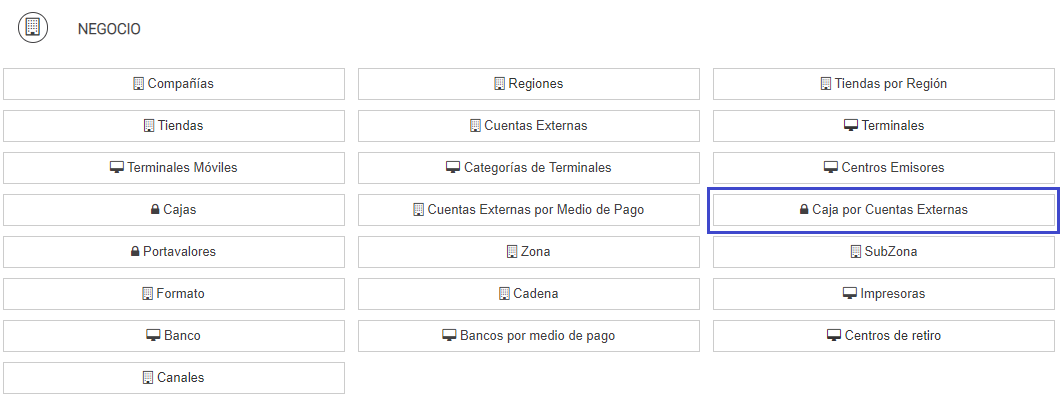Image resolution: width=1064 pixels, height=402 pixels.
Task: Open Bancos por medio de pago
Action: [528, 336]
